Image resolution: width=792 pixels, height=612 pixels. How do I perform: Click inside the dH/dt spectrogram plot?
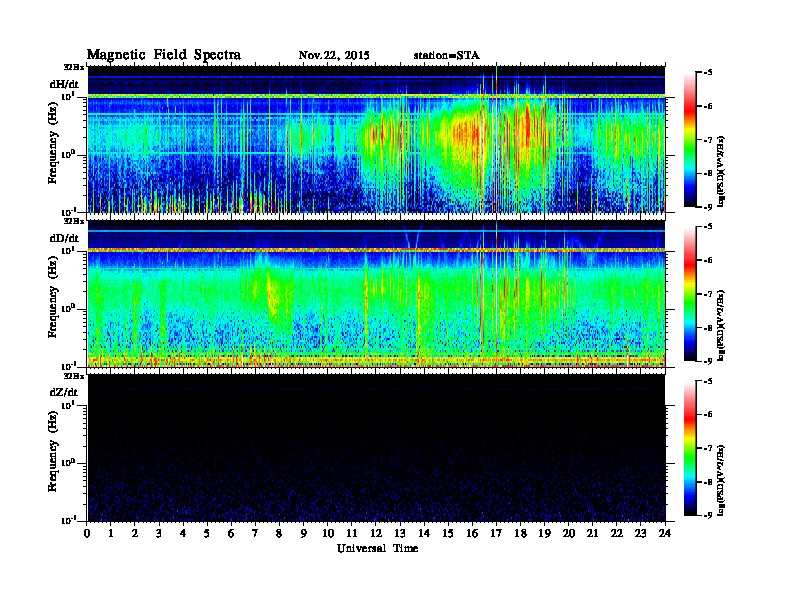coord(376,139)
